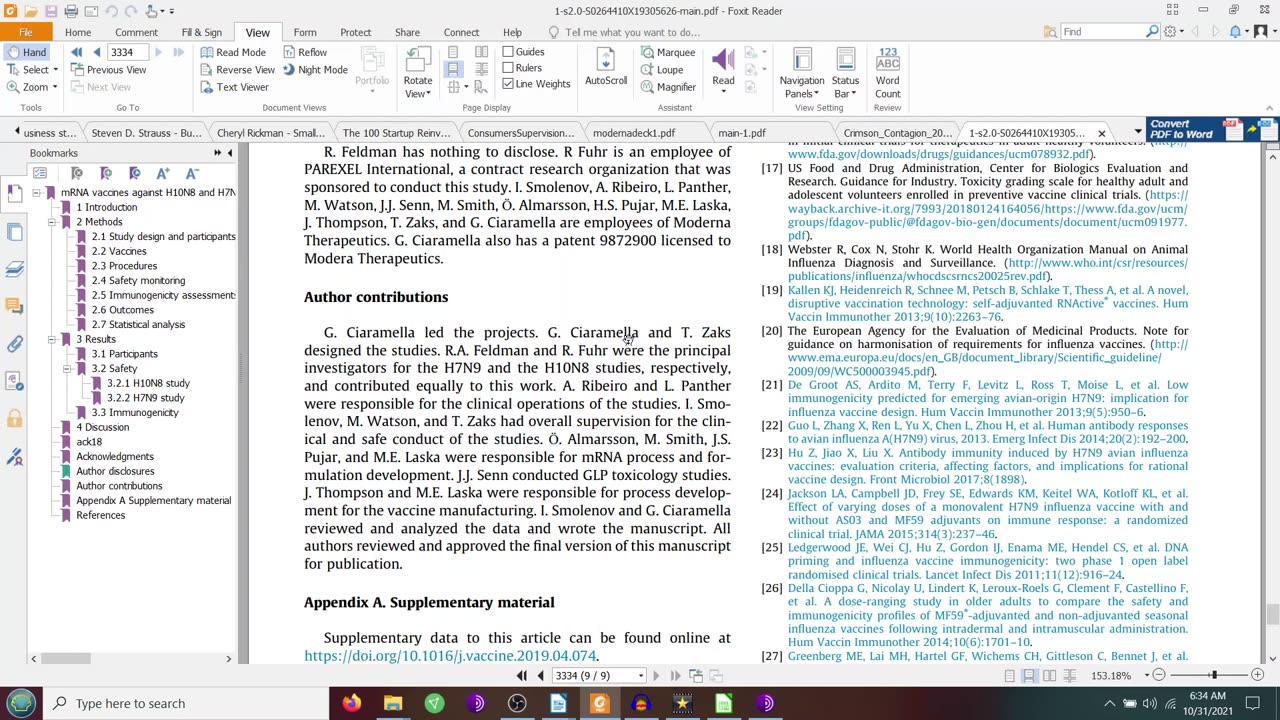The height and width of the screenshot is (720, 1280).
Task: Toggle Night Mode
Action: tap(315, 70)
